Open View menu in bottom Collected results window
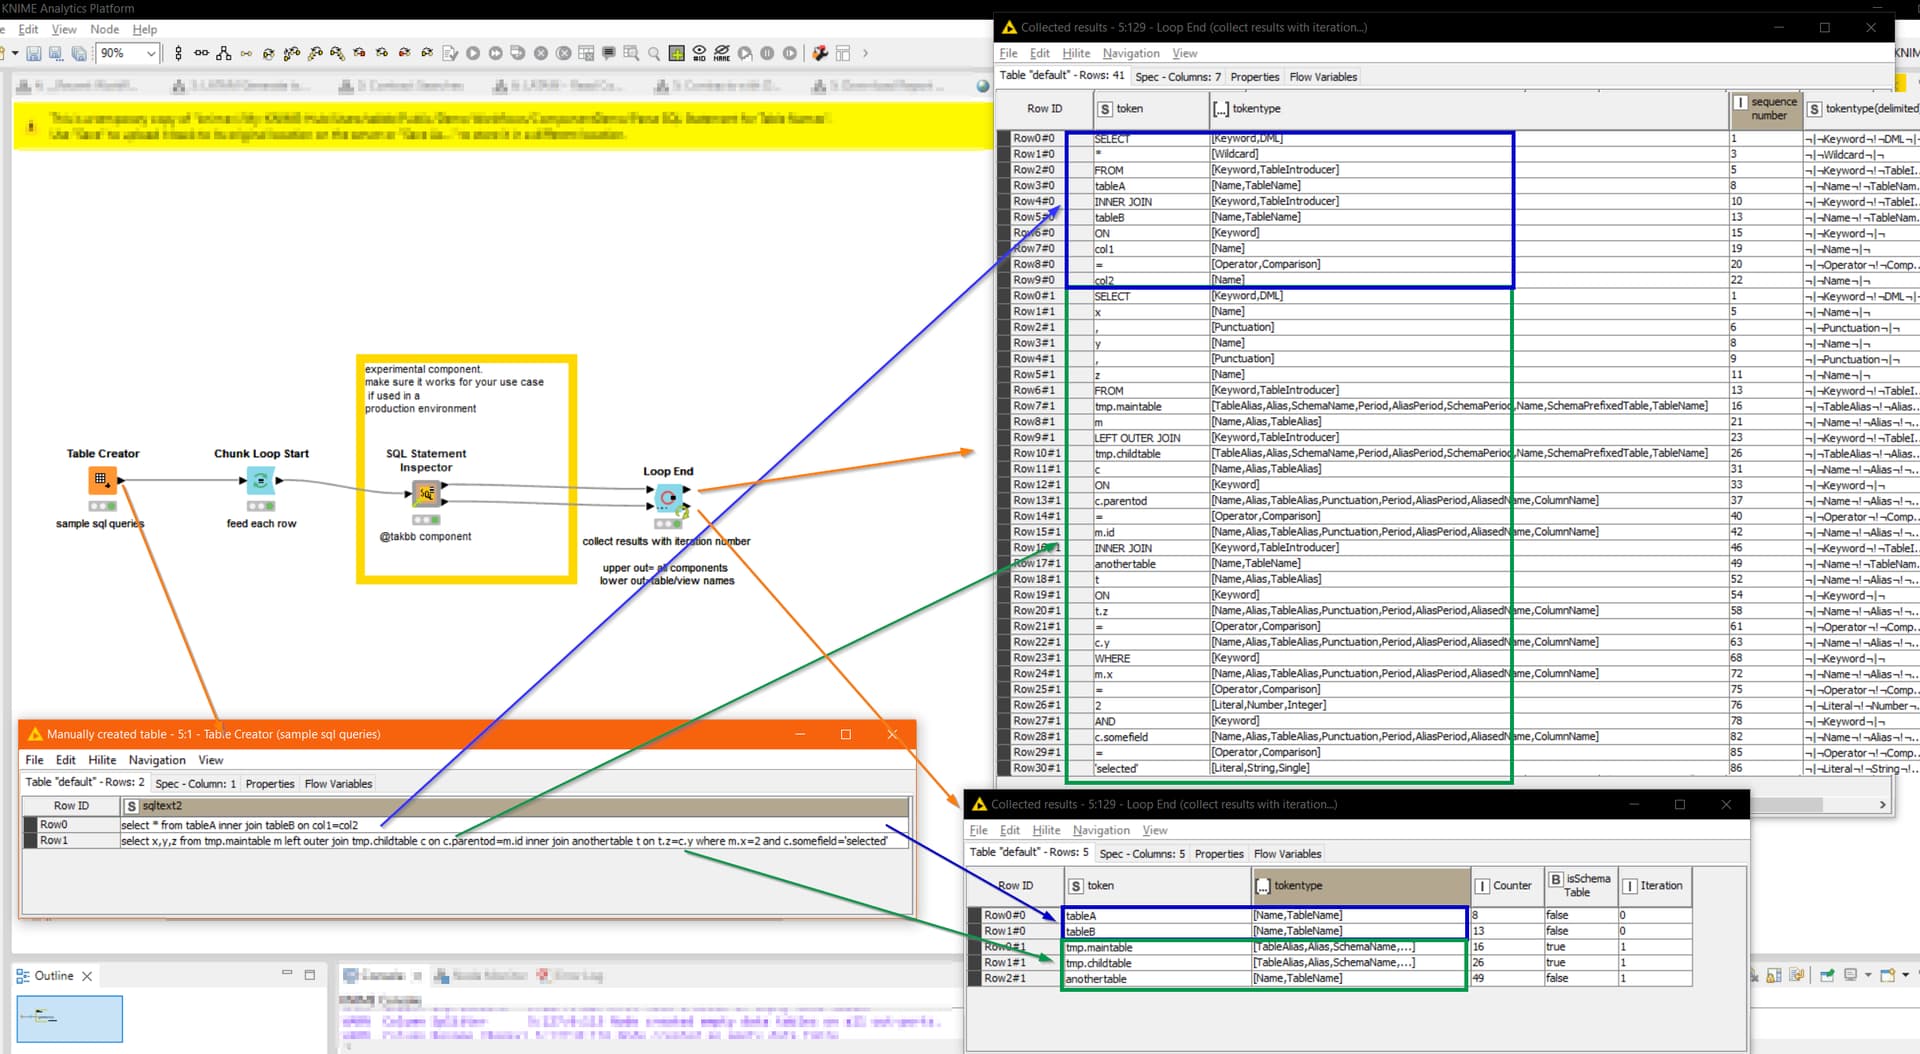Viewport: 1920px width, 1054px height. 1155,830
